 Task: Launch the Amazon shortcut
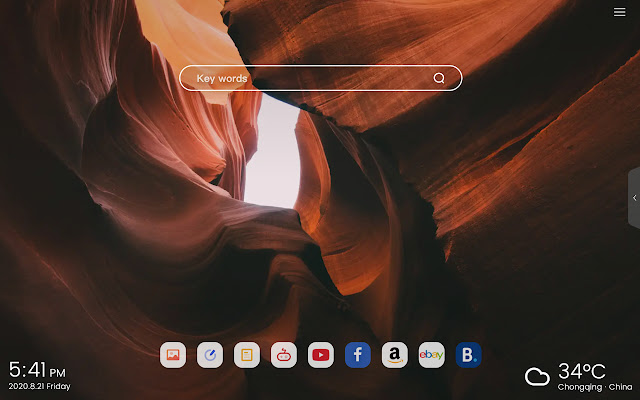394,355
